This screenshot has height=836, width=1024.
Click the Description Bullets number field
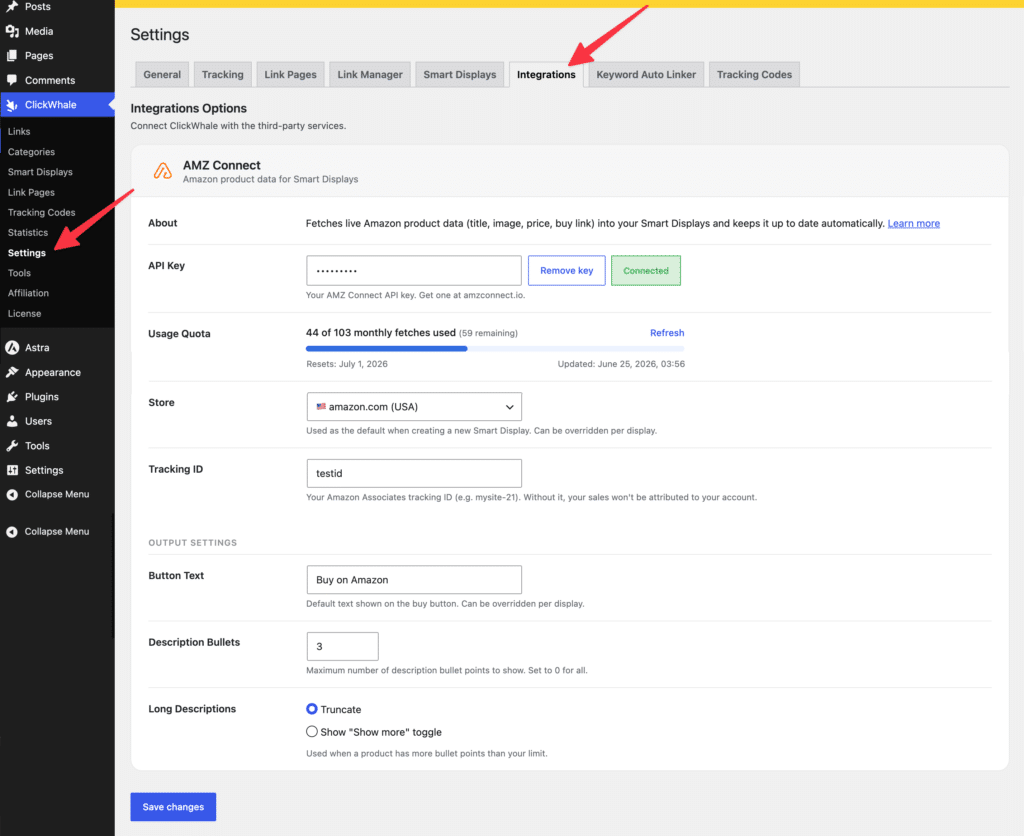coord(343,646)
